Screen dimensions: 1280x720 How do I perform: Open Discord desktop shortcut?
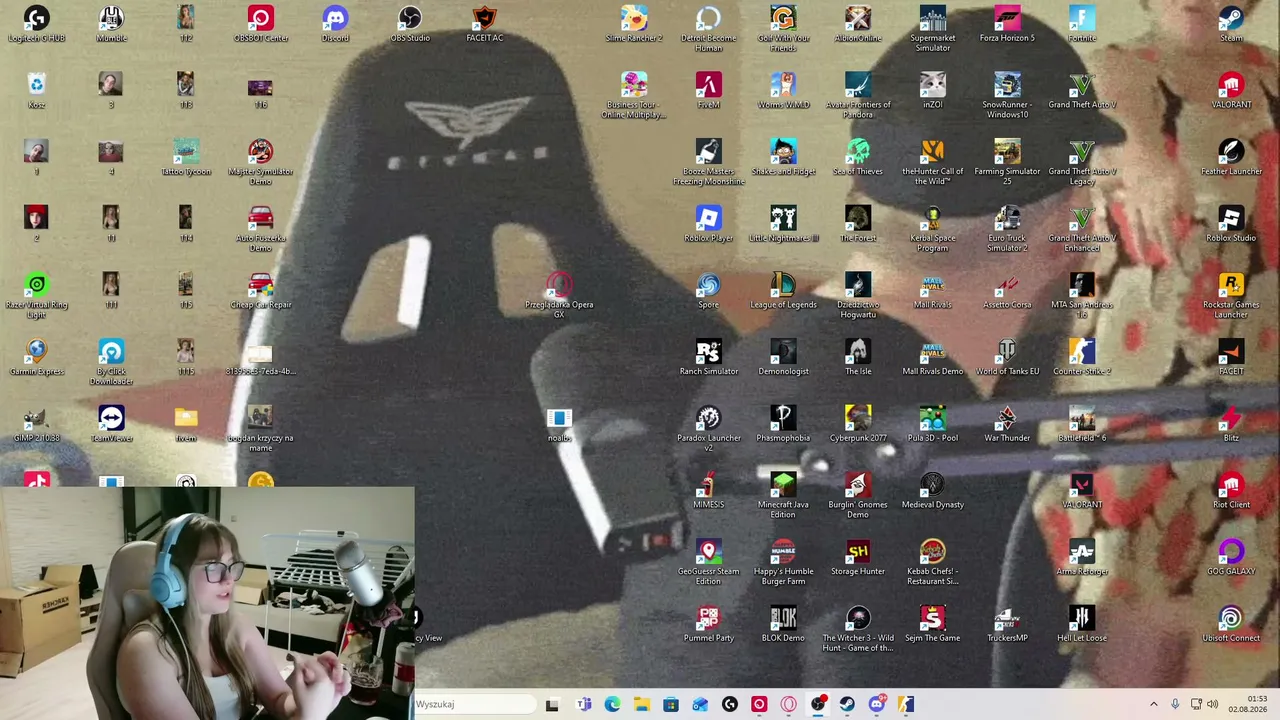[x=335, y=24]
